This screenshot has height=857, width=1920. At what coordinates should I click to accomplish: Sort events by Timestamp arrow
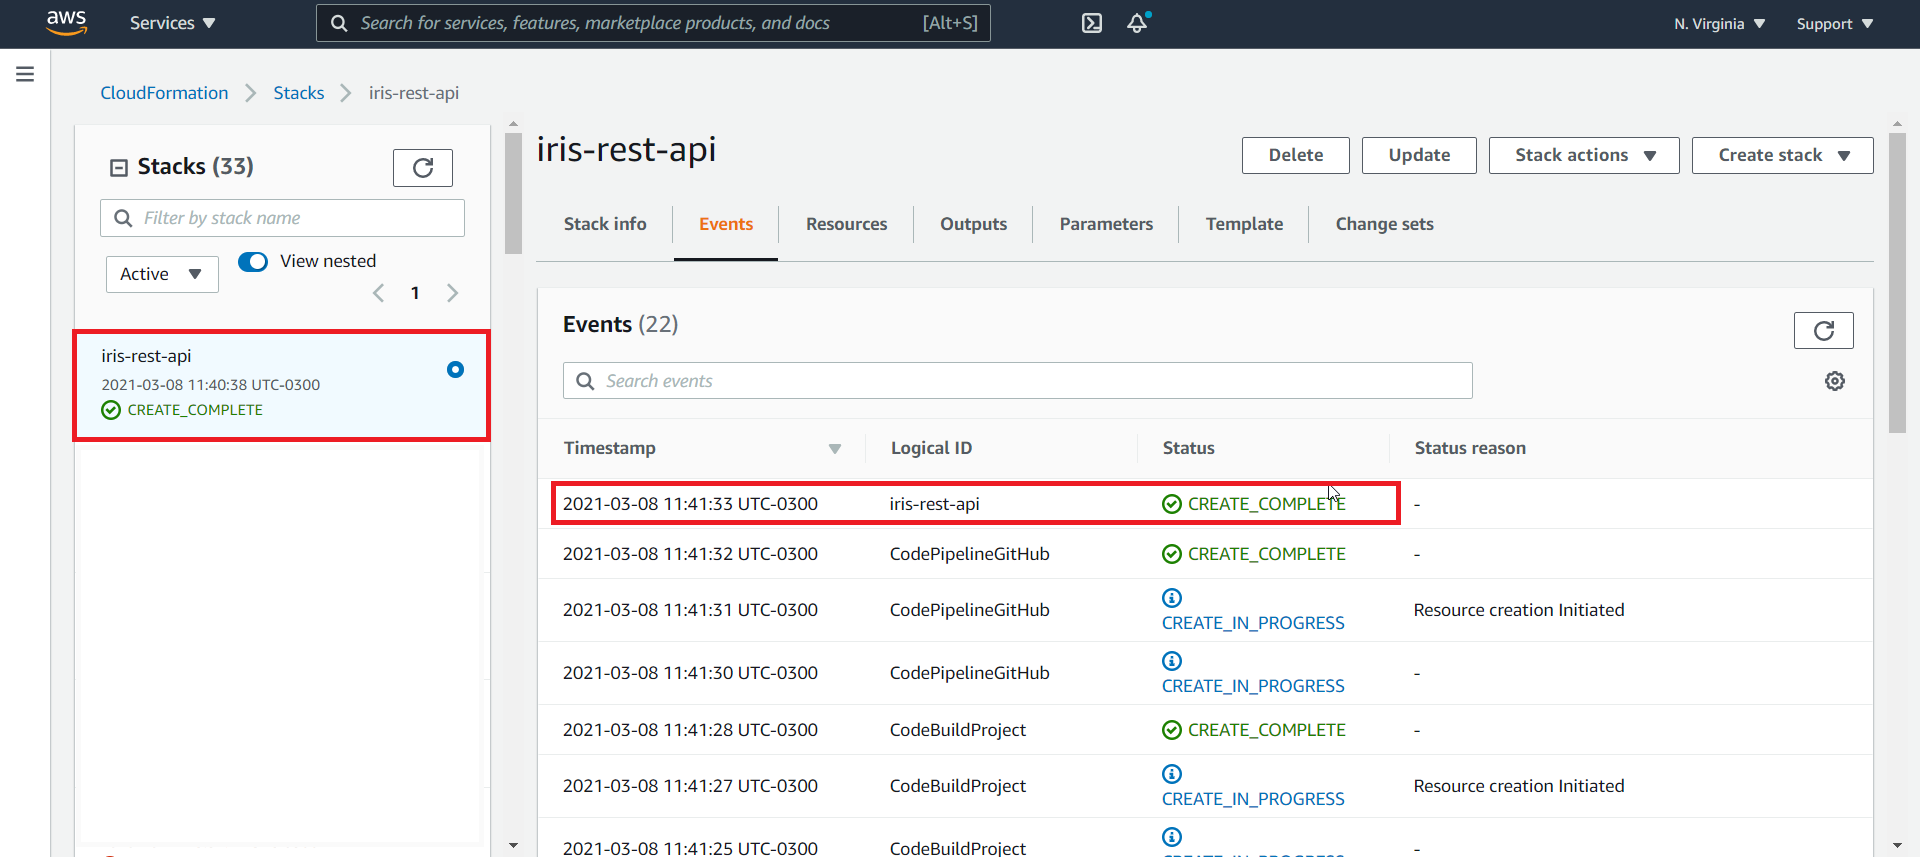pos(834,449)
